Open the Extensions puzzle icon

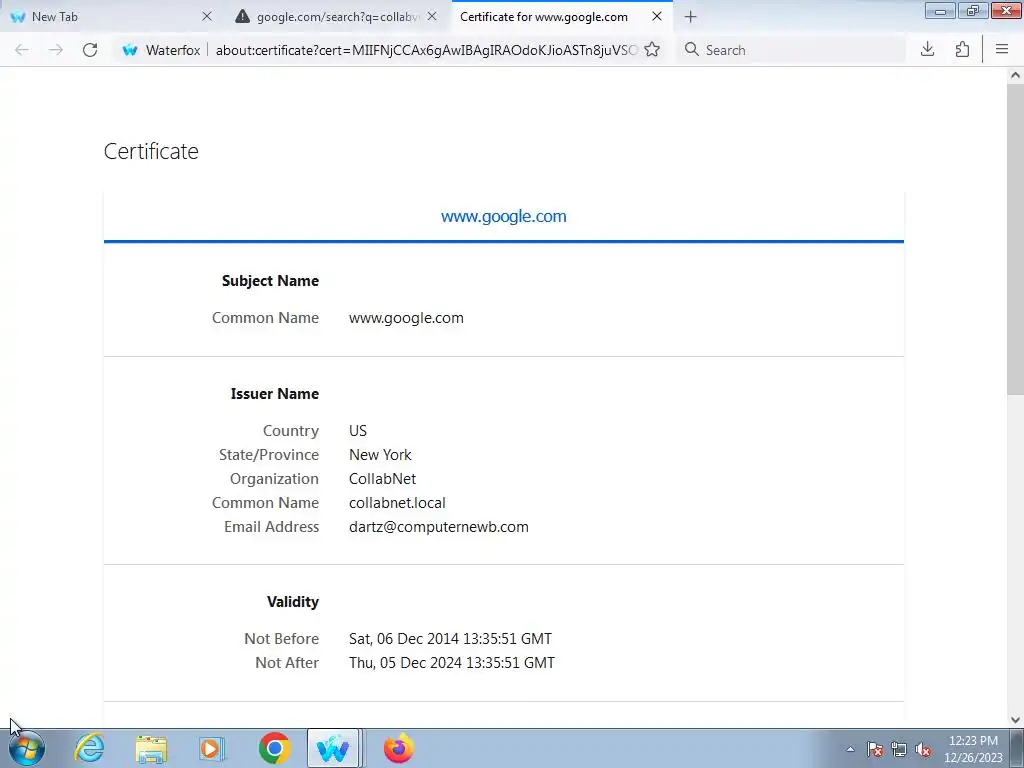pos(962,50)
